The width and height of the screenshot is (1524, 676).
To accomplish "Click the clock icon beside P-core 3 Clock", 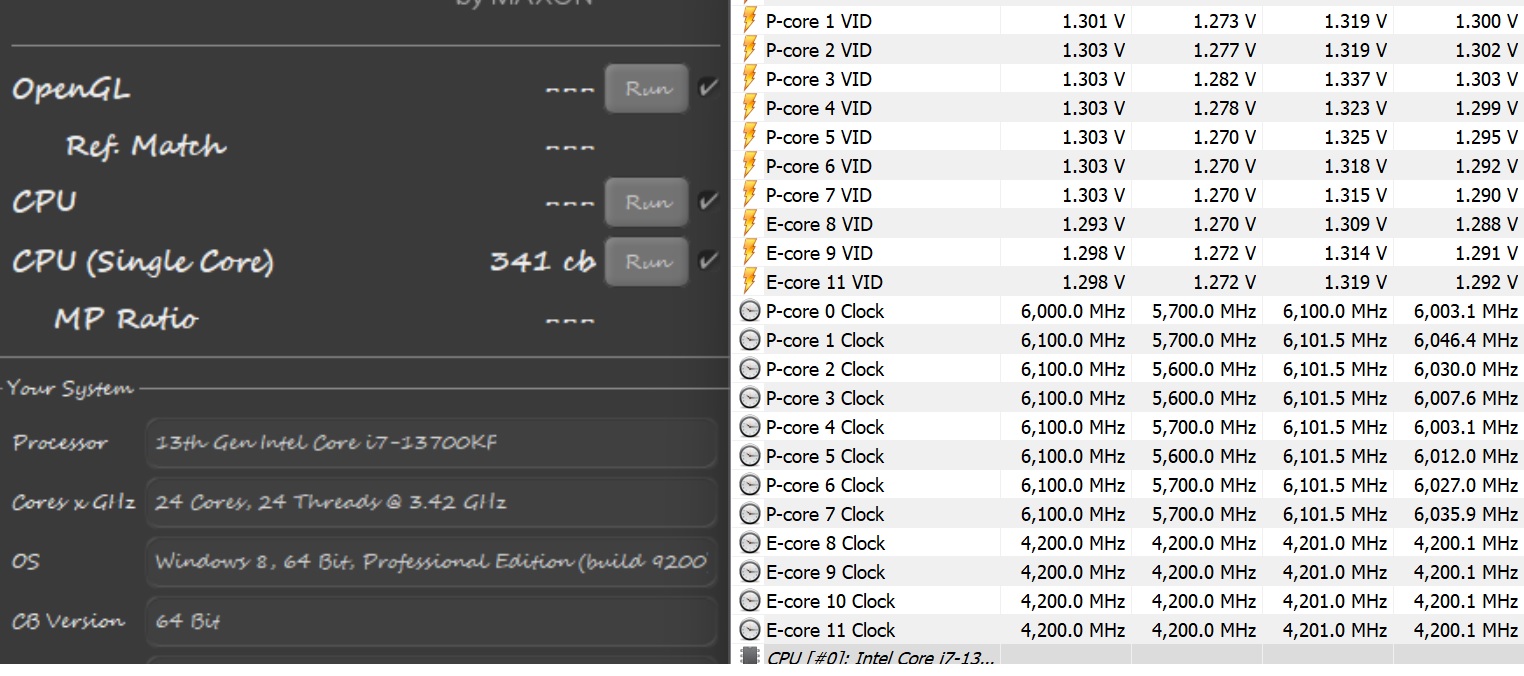I will (750, 398).
